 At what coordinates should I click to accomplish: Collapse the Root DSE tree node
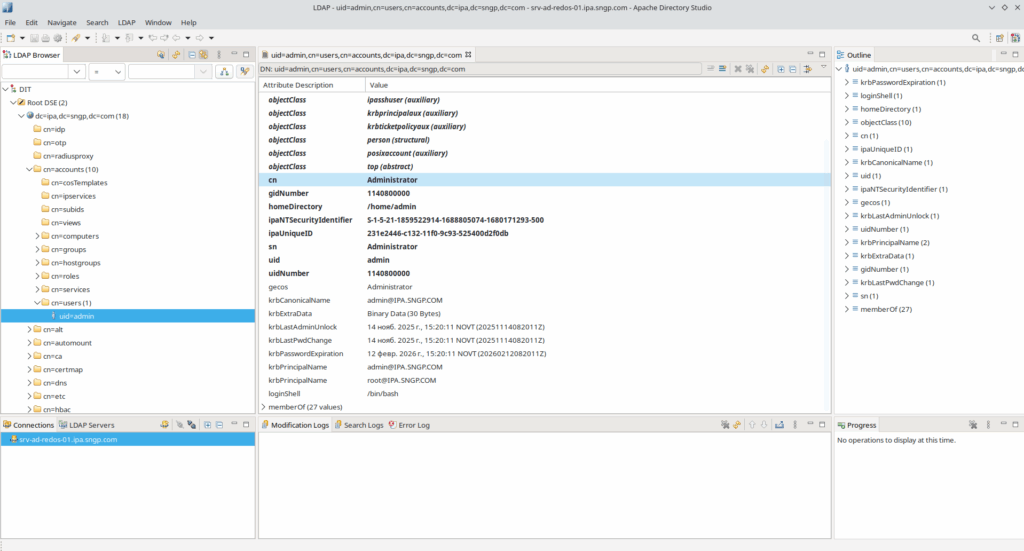pos(13,102)
